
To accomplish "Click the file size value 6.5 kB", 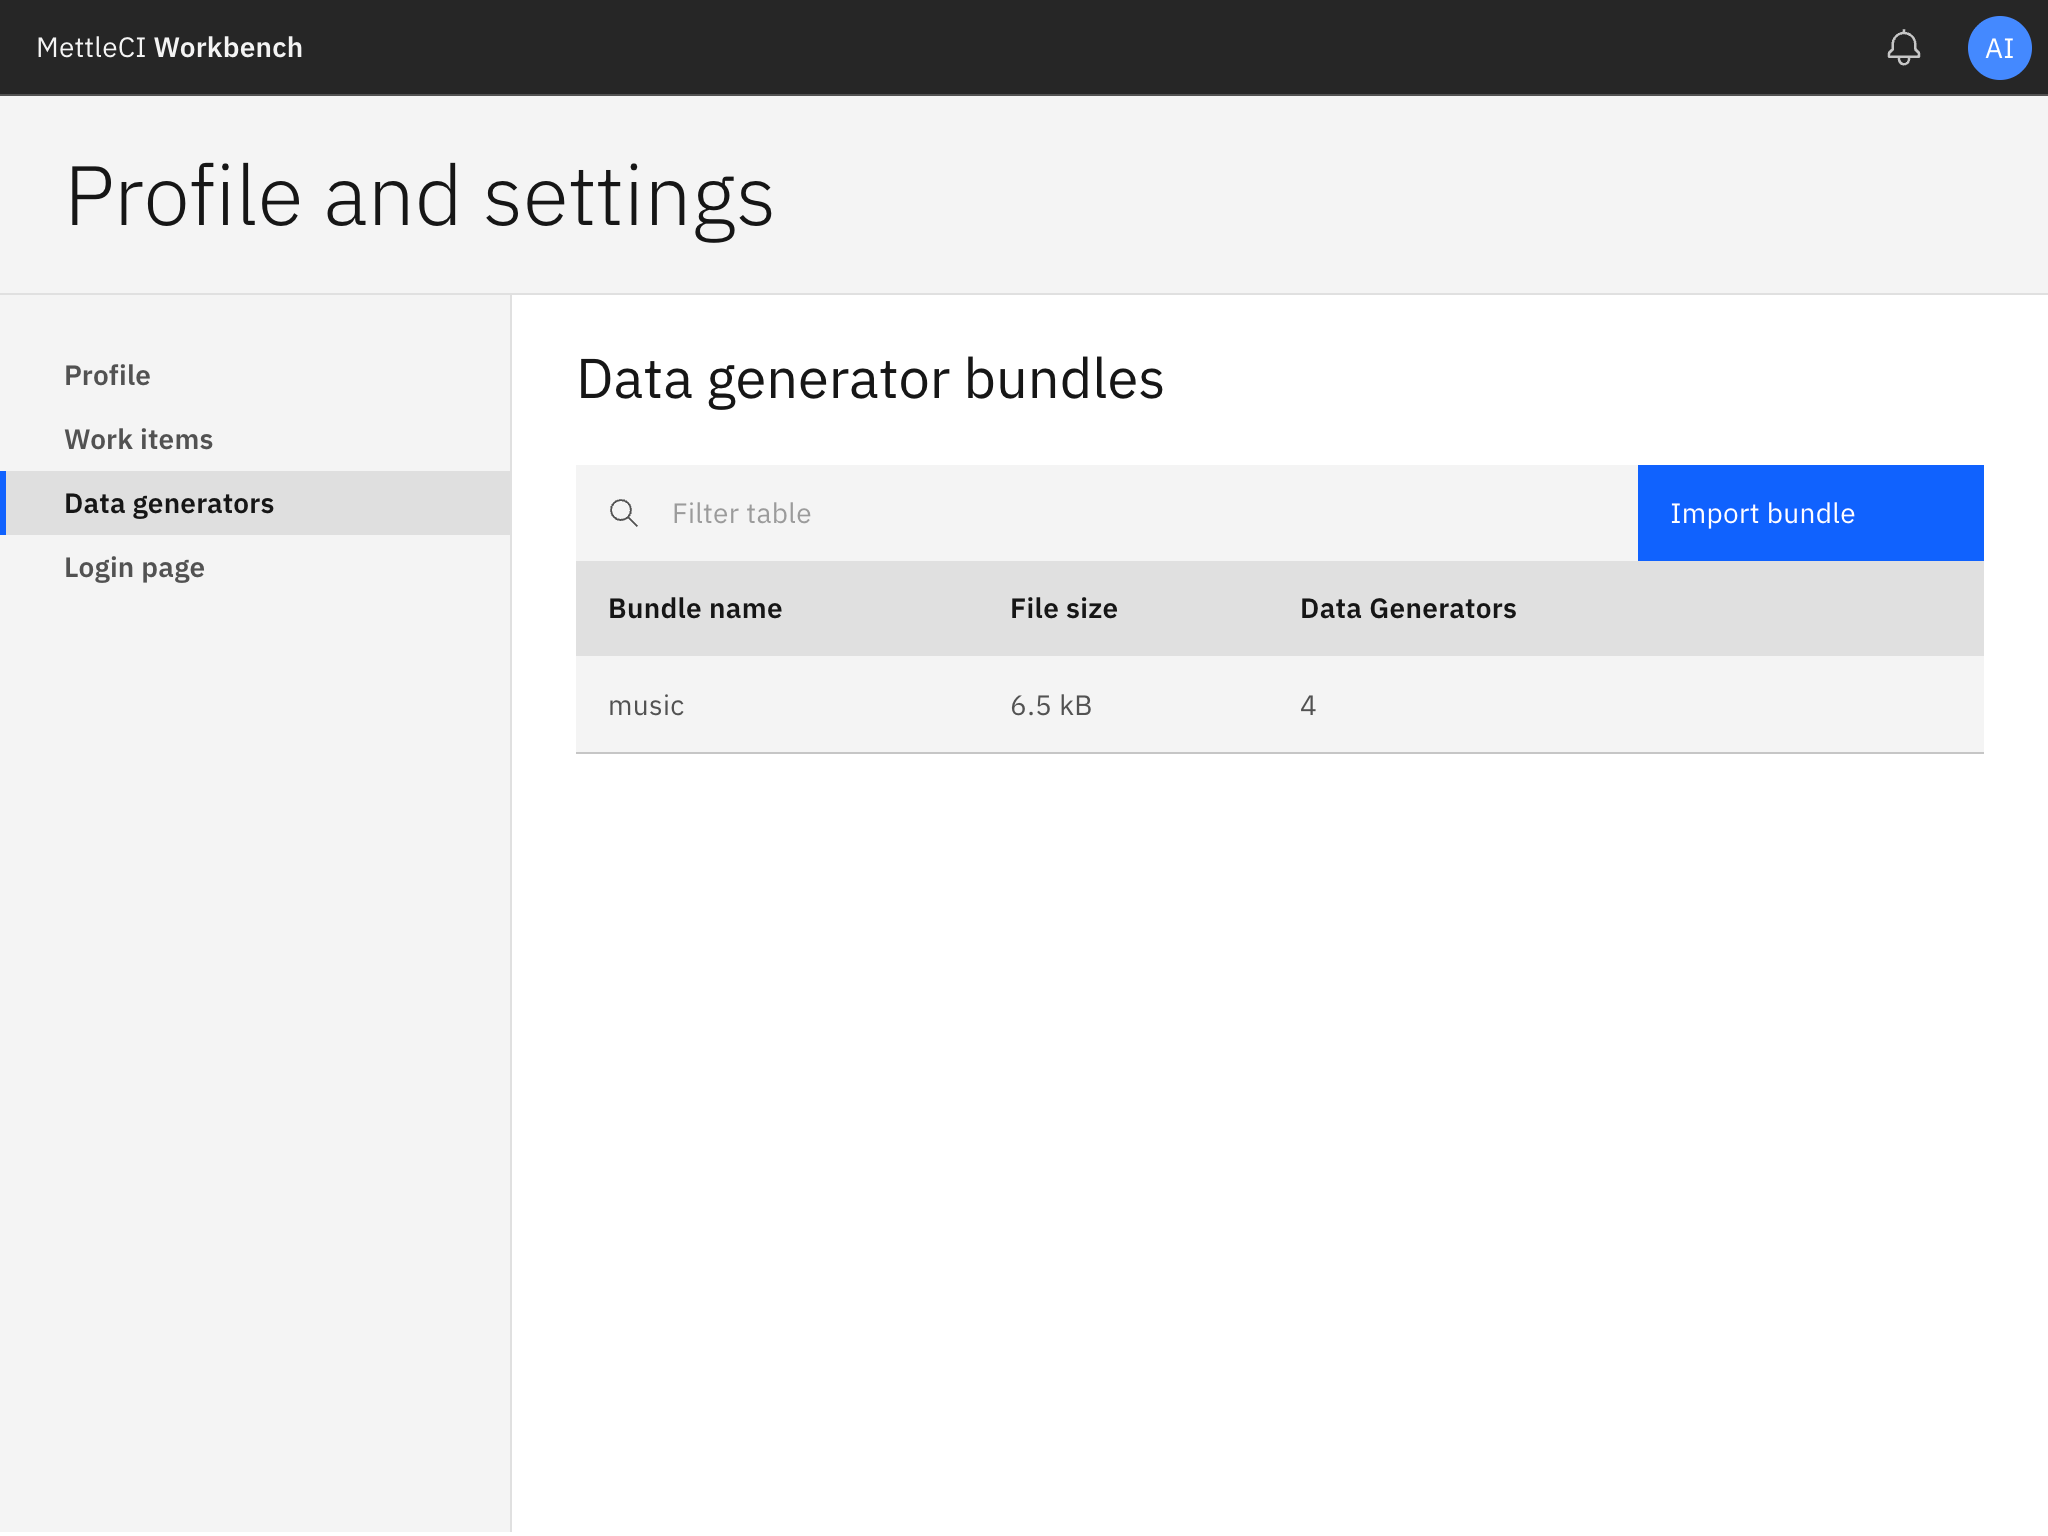I will 1050,705.
